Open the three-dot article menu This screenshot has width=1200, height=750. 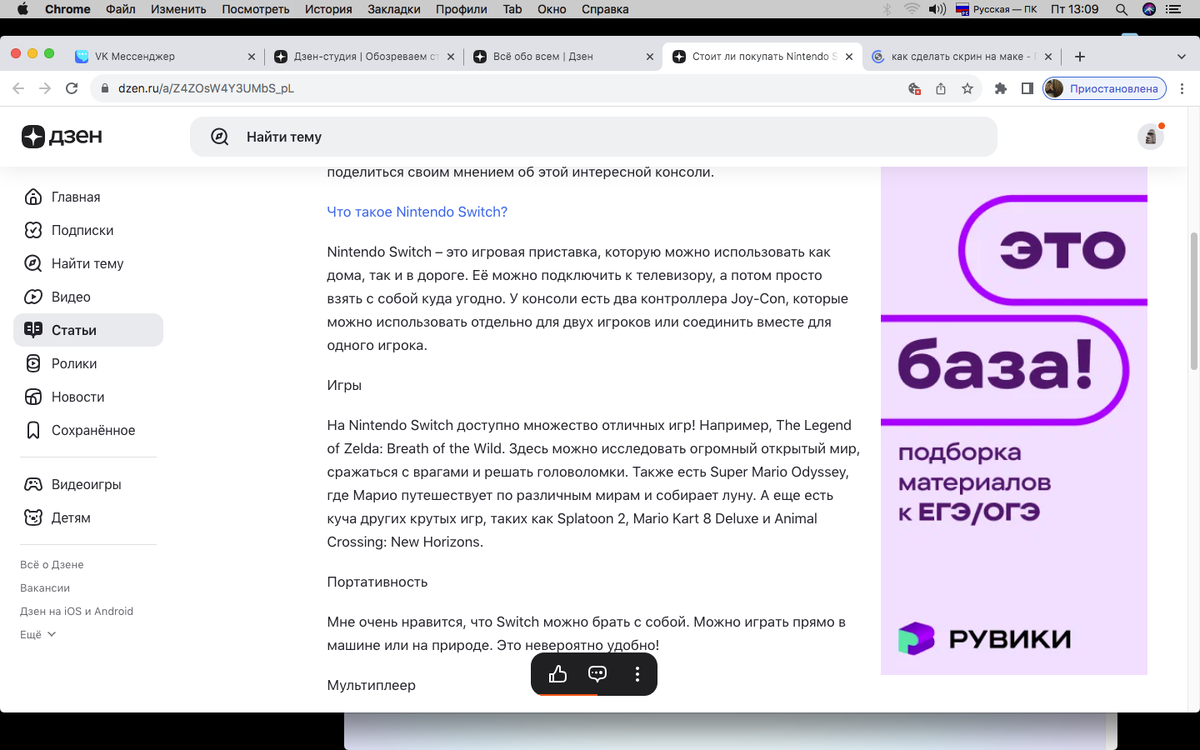coord(637,674)
